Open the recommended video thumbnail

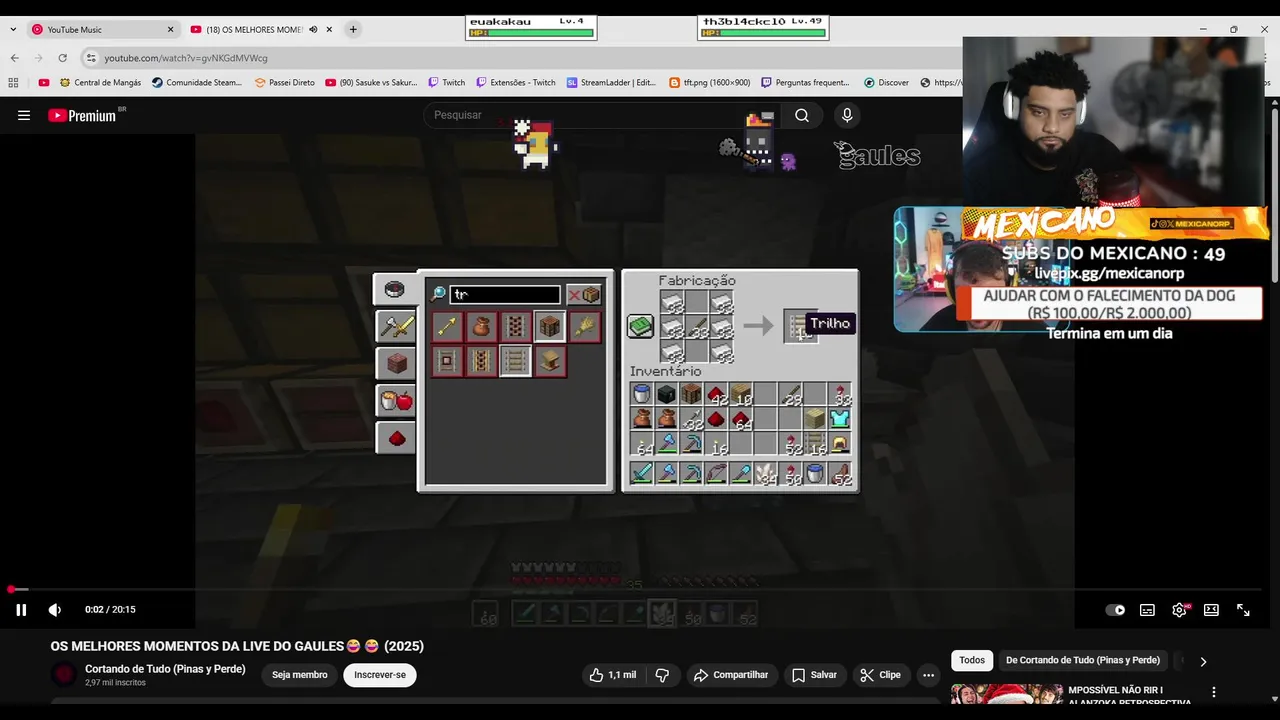coord(1006,694)
